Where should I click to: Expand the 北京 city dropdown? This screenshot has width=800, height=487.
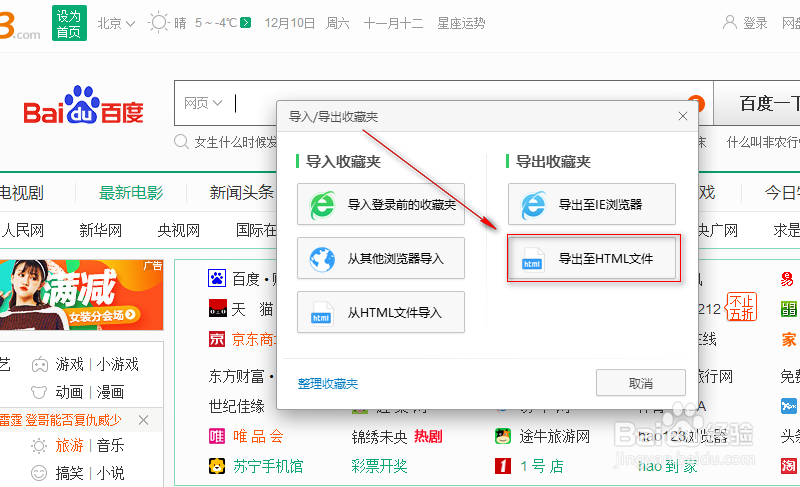[x=116, y=23]
